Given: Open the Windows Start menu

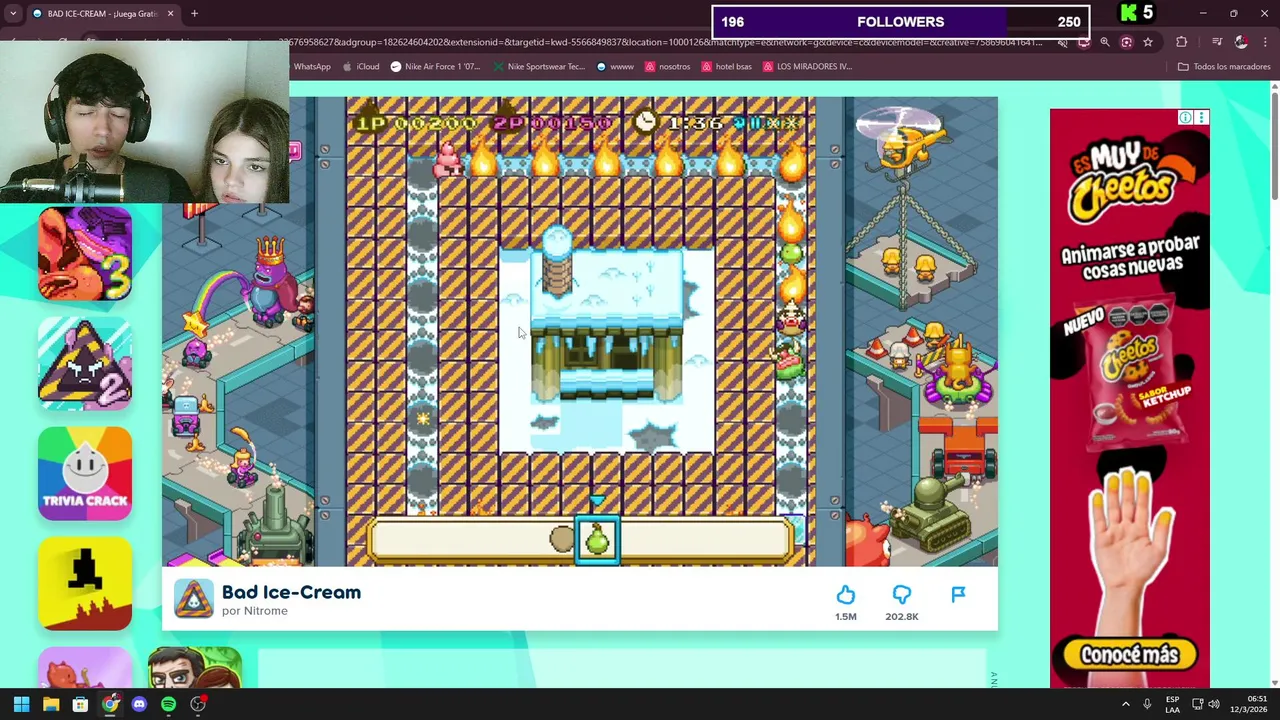Looking at the screenshot, I should [22, 704].
